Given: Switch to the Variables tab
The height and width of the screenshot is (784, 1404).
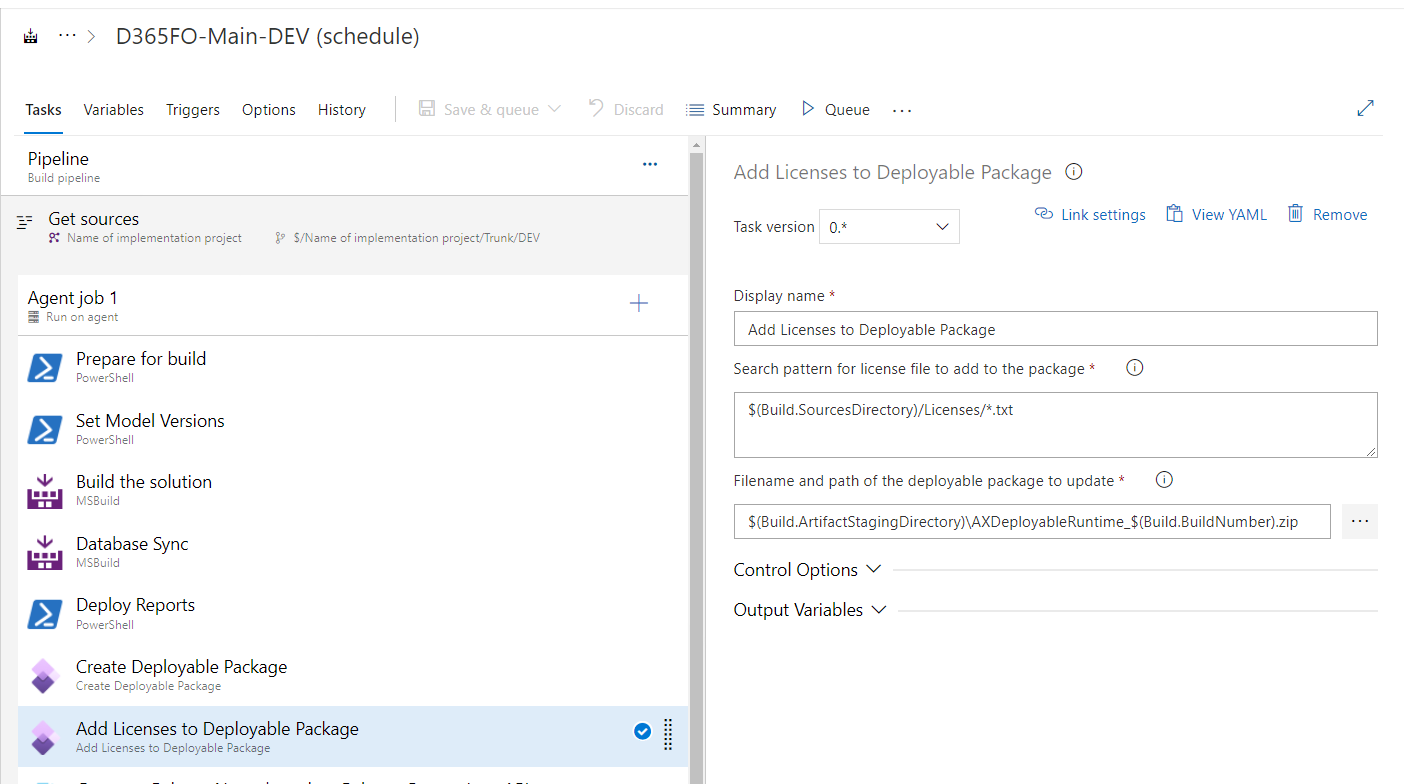Looking at the screenshot, I should point(113,109).
